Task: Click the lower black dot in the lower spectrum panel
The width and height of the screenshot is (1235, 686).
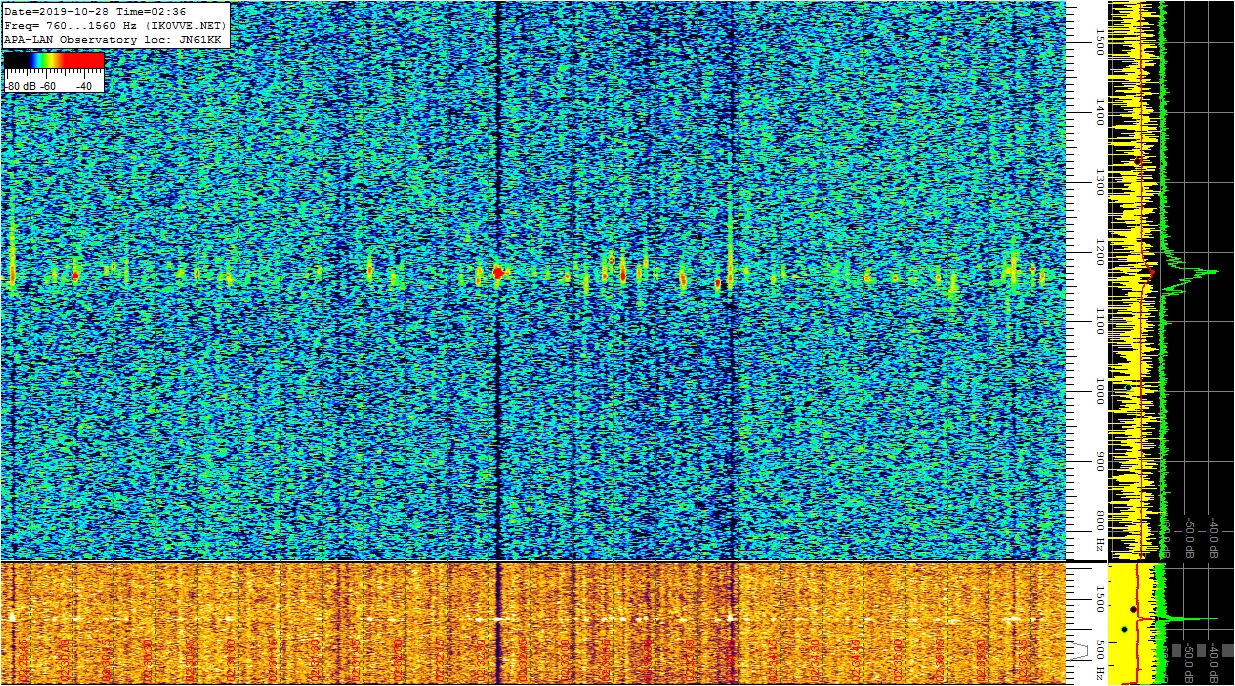Action: pos(1124,629)
